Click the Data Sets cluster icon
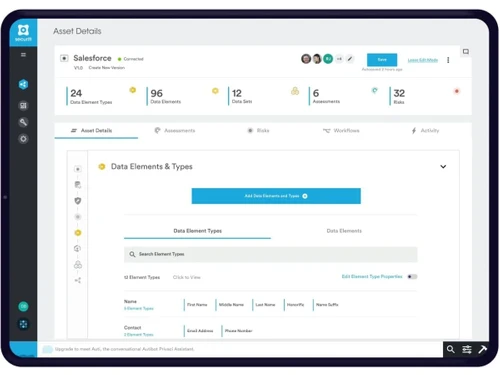 tap(295, 91)
